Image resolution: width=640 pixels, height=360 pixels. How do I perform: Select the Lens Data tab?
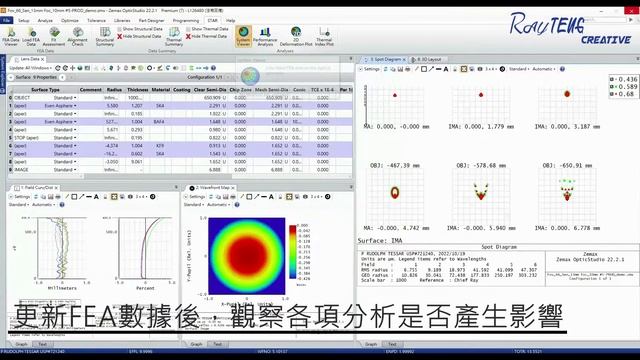tap(29, 59)
